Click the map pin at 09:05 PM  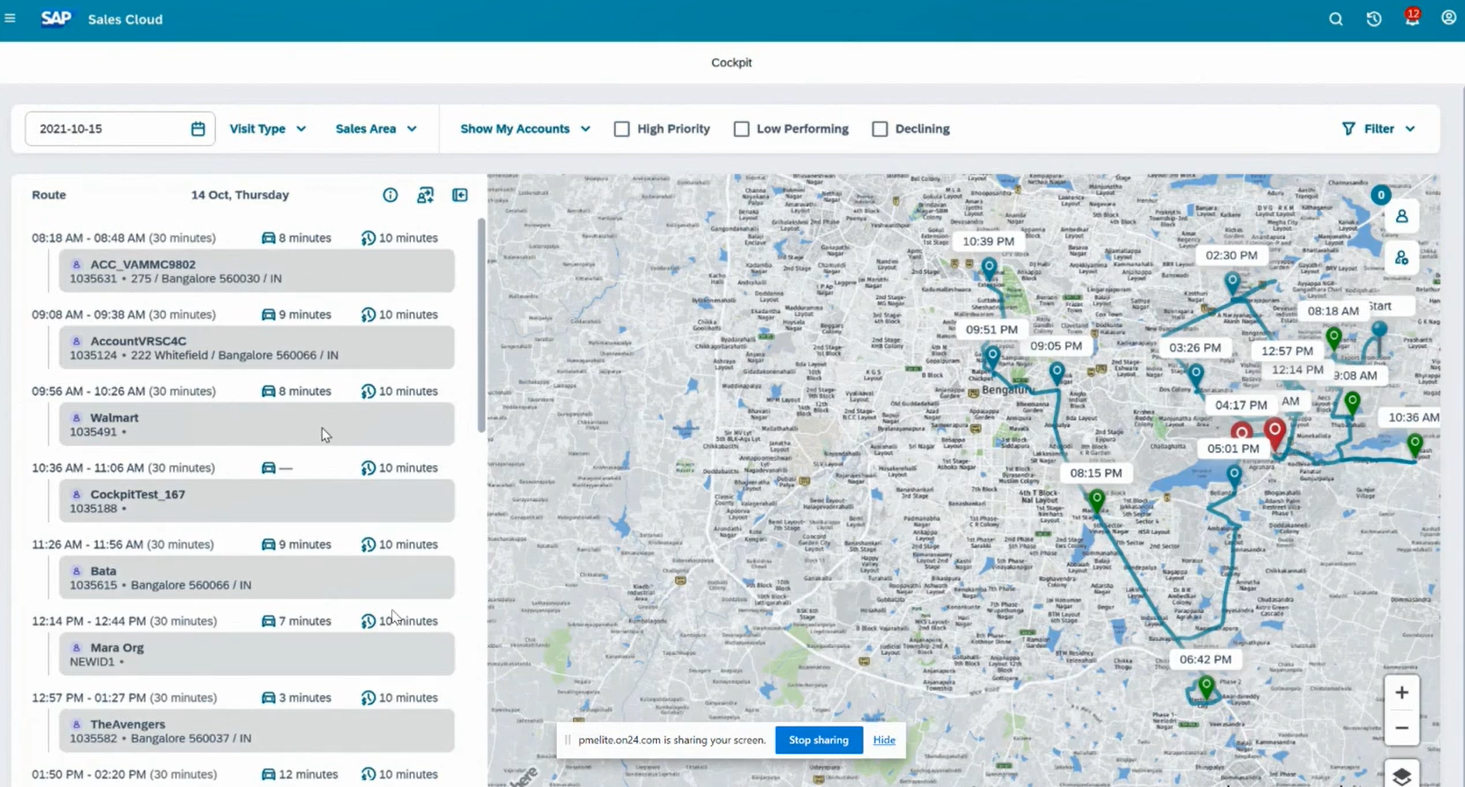[x=1057, y=373]
